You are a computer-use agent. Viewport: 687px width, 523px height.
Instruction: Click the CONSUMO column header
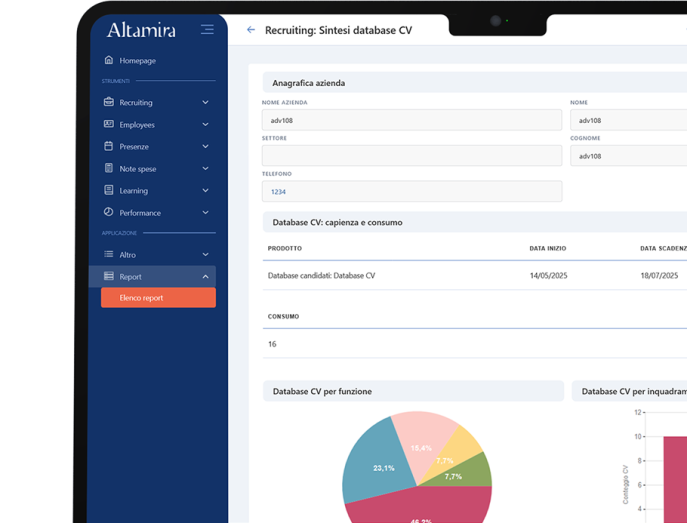point(283,316)
